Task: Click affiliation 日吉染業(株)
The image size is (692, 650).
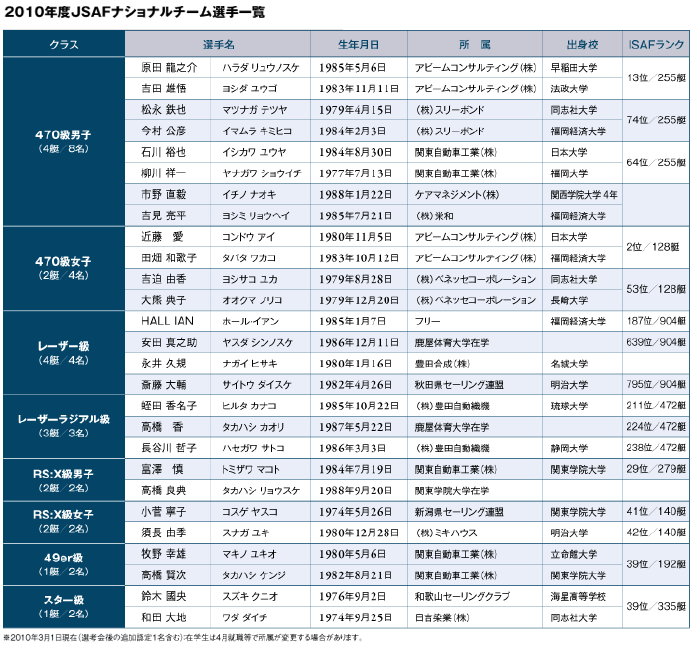Action: pyautogui.click(x=442, y=618)
